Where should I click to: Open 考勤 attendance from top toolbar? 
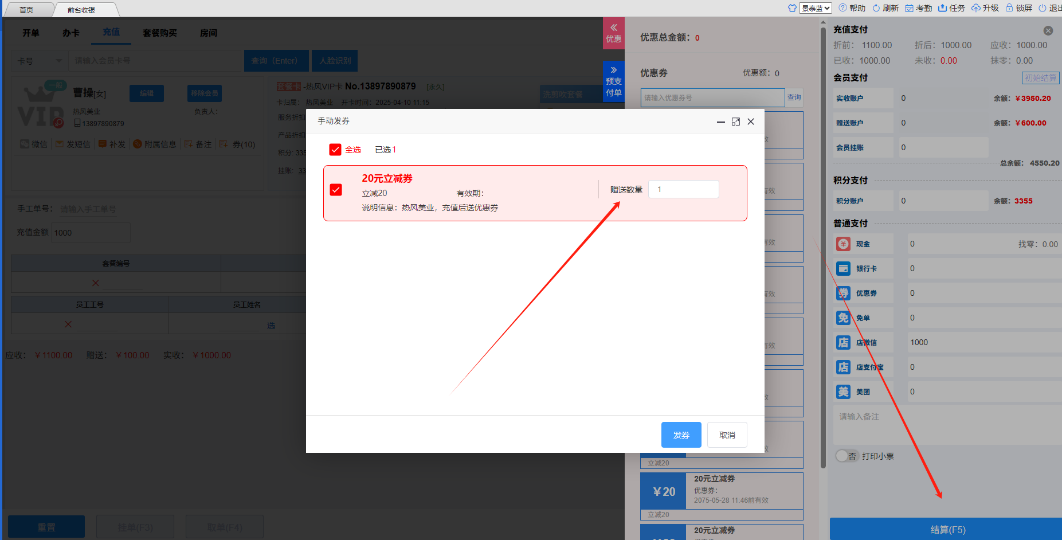(x=910, y=7)
